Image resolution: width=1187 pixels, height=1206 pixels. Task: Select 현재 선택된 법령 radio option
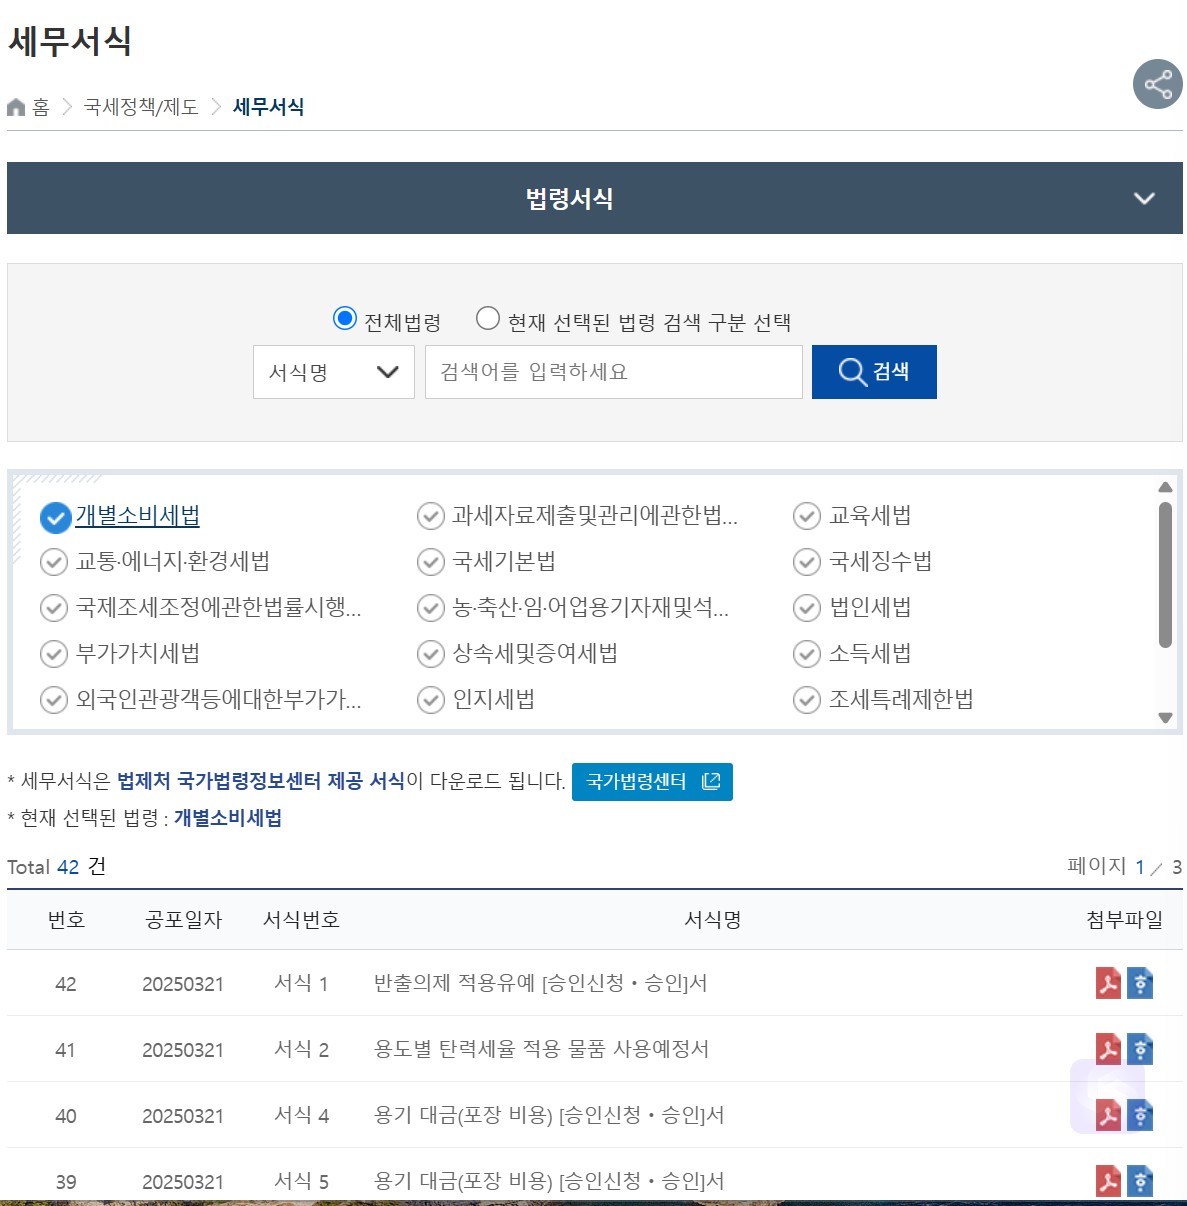pos(488,319)
